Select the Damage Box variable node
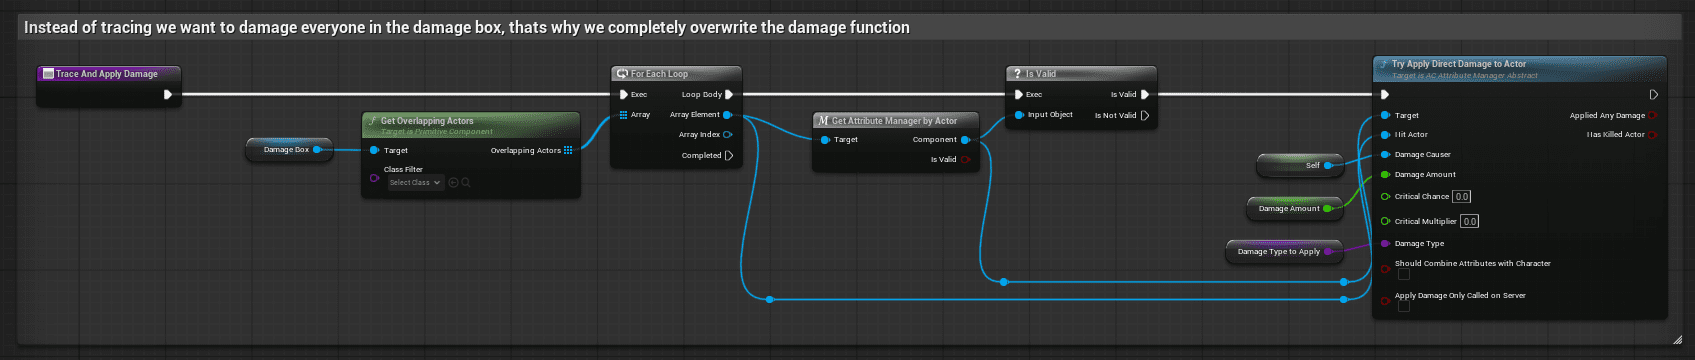This screenshot has height=360, width=1695. (289, 149)
